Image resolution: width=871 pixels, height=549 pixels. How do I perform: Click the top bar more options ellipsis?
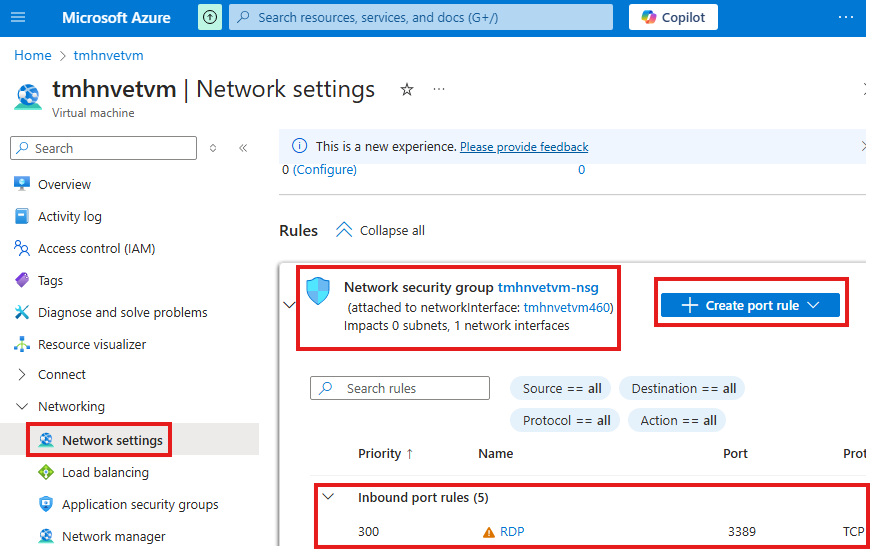coord(845,17)
